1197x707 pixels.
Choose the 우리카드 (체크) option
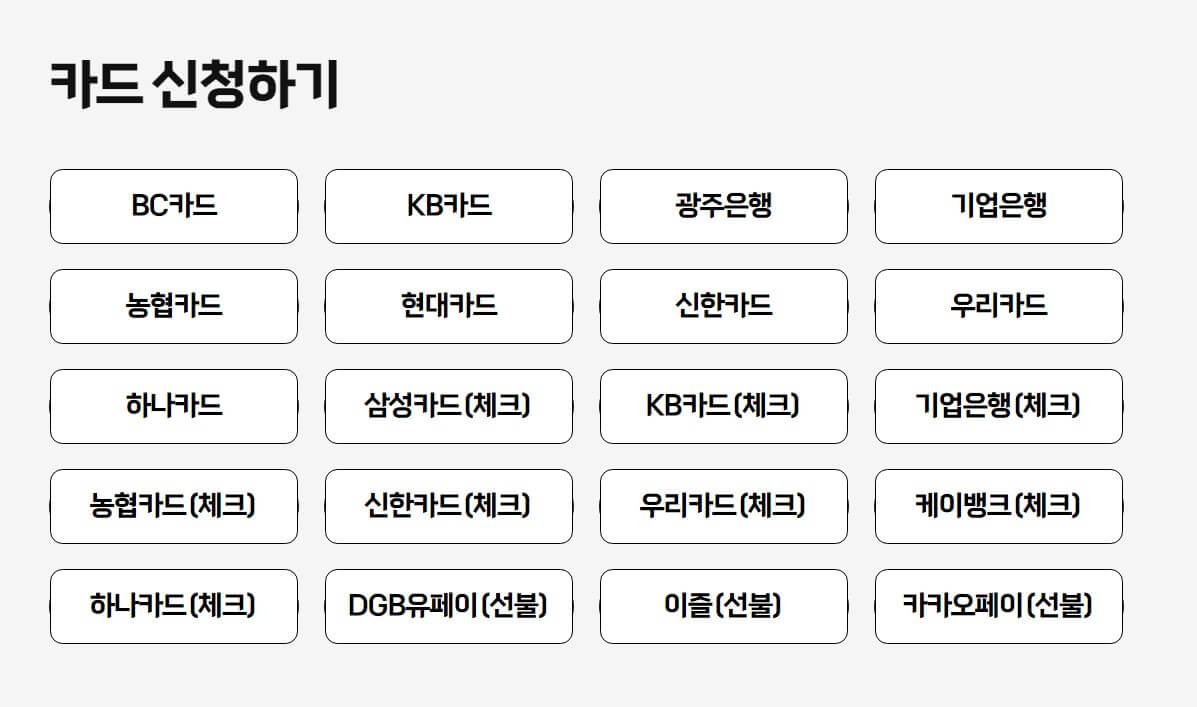click(x=723, y=507)
